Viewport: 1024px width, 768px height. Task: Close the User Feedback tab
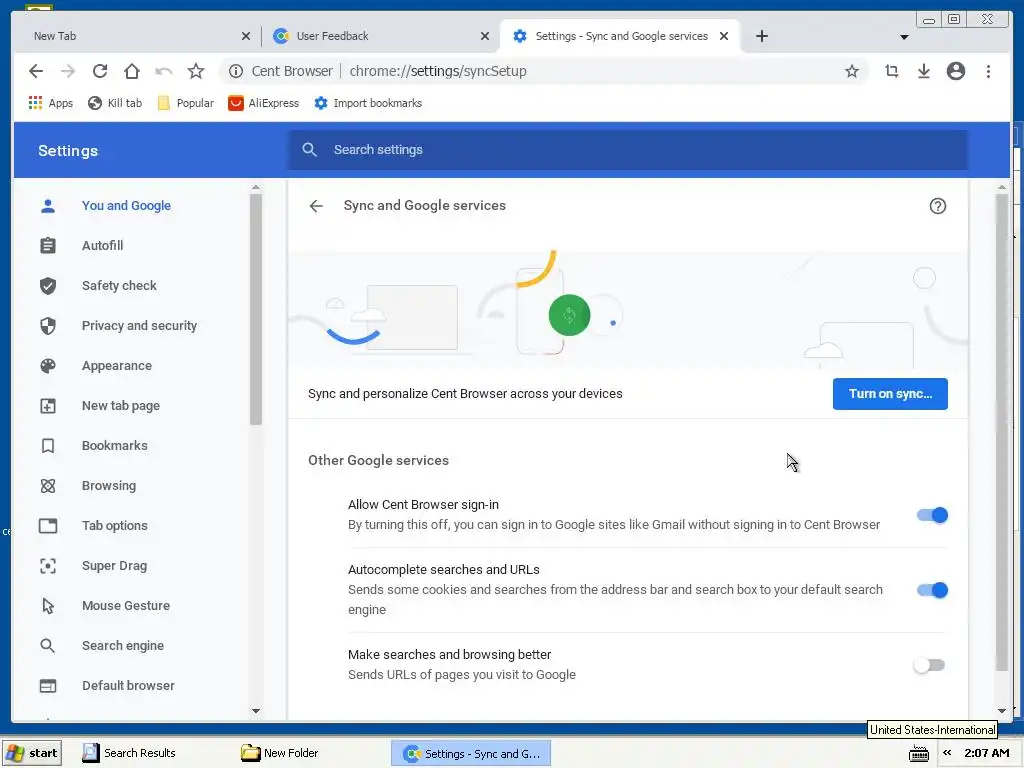pos(485,37)
